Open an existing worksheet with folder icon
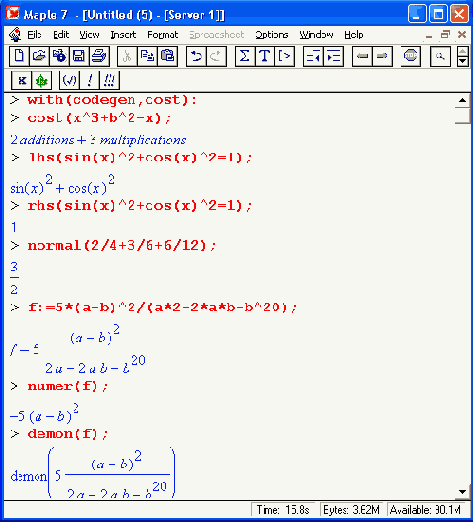Viewport: 473px width, 522px height. point(39,56)
